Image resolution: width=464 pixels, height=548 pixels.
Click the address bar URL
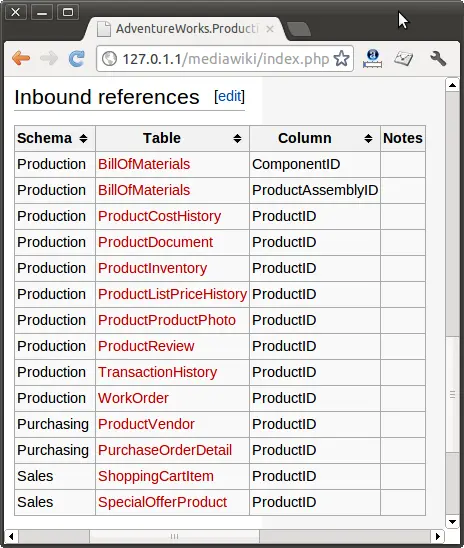click(x=226, y=59)
